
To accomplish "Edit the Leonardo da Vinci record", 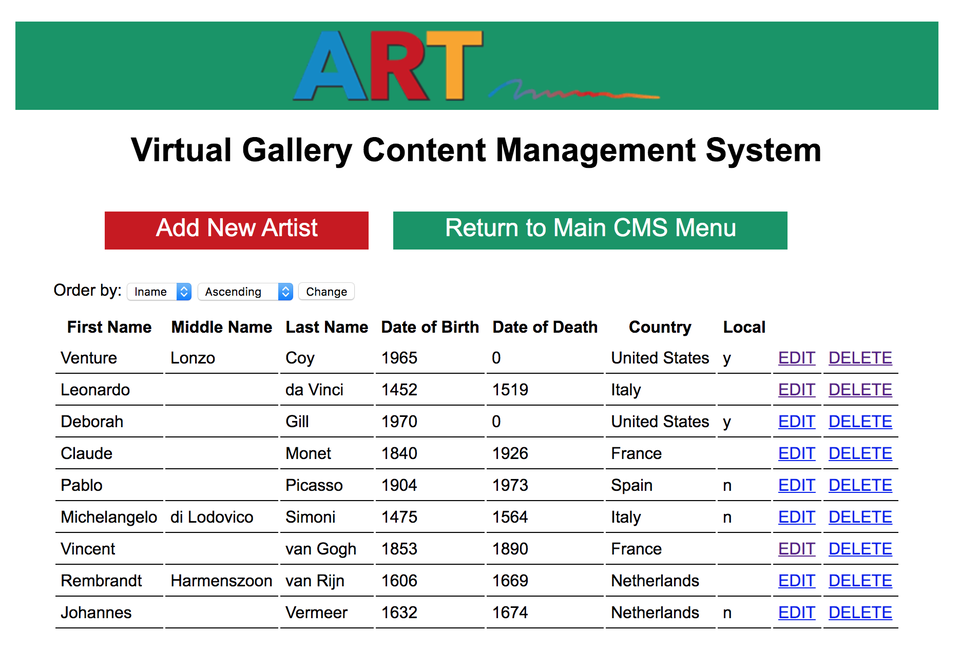I will click(796, 389).
